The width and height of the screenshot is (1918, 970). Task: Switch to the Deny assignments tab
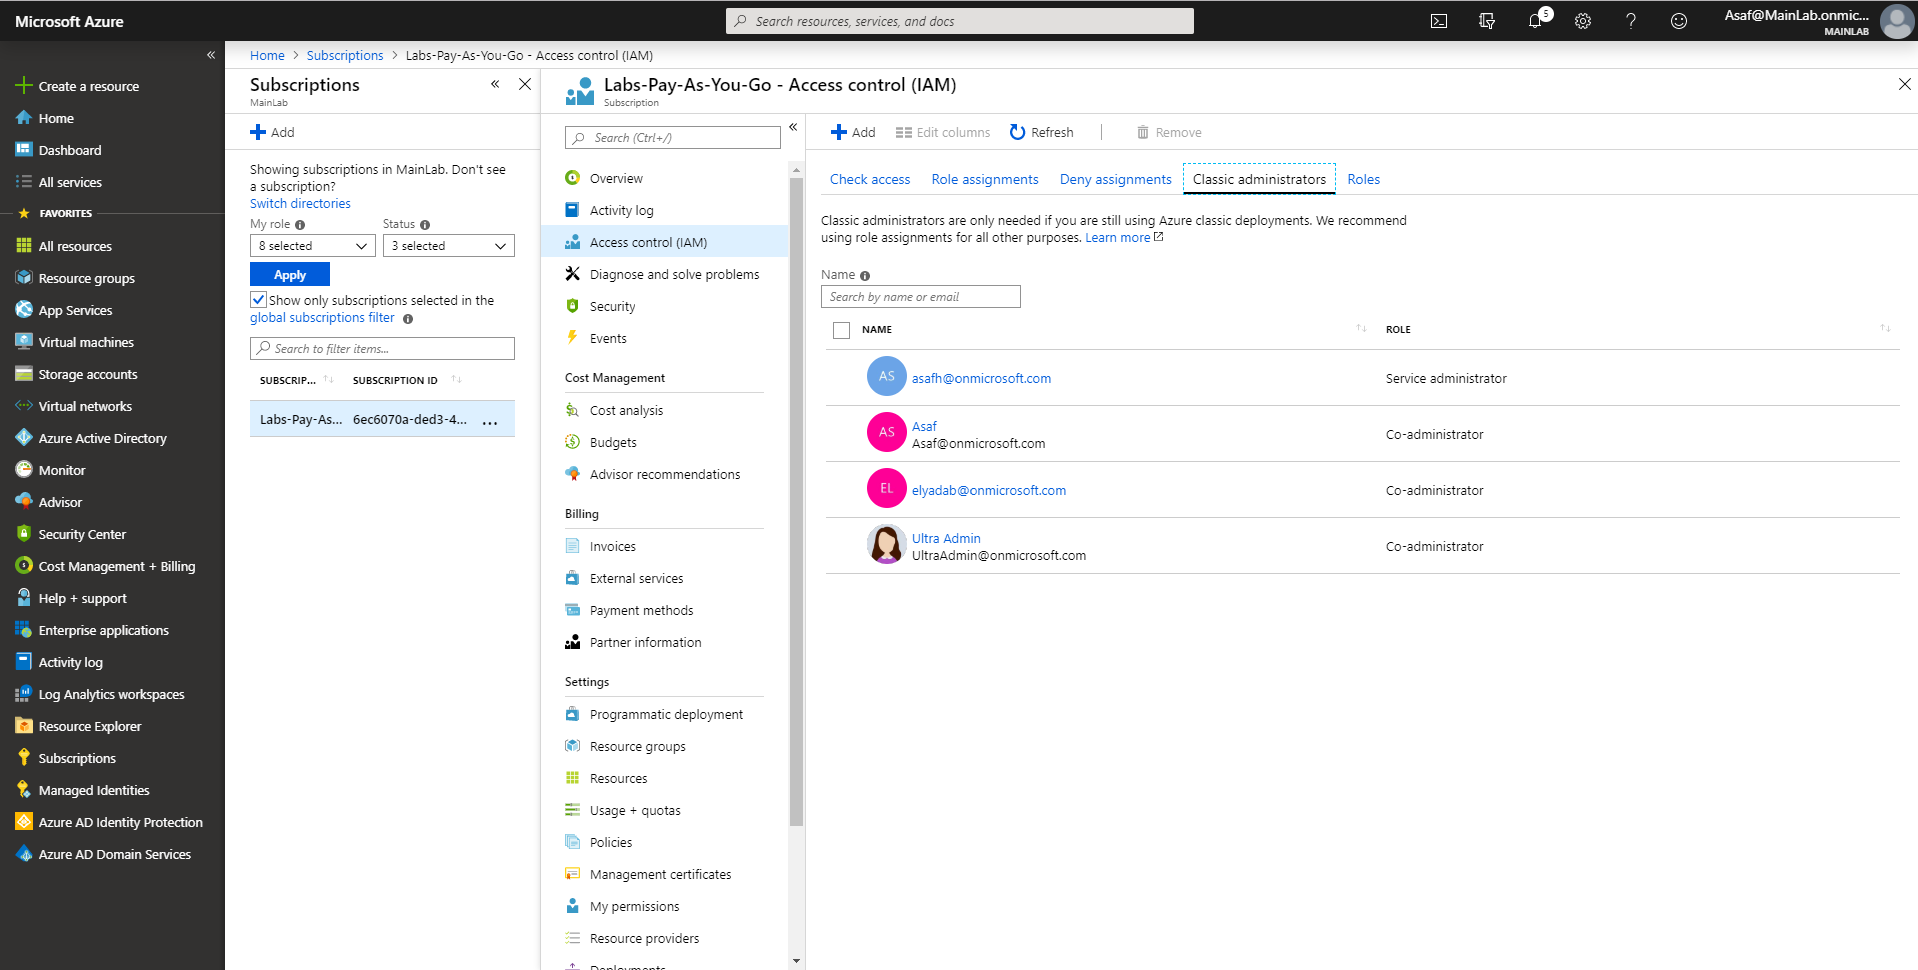[1116, 179]
